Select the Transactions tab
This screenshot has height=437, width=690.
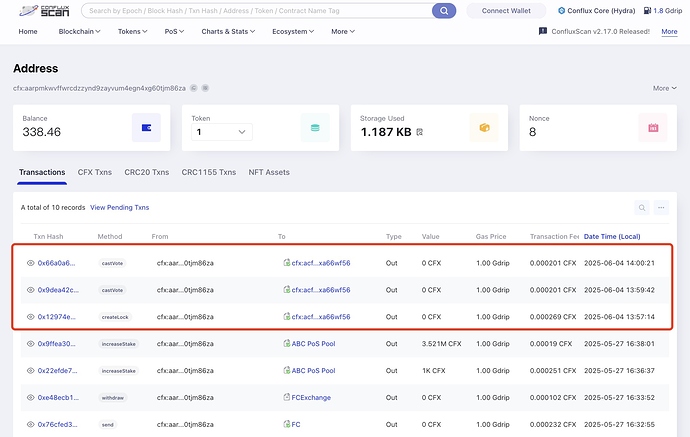[42, 172]
